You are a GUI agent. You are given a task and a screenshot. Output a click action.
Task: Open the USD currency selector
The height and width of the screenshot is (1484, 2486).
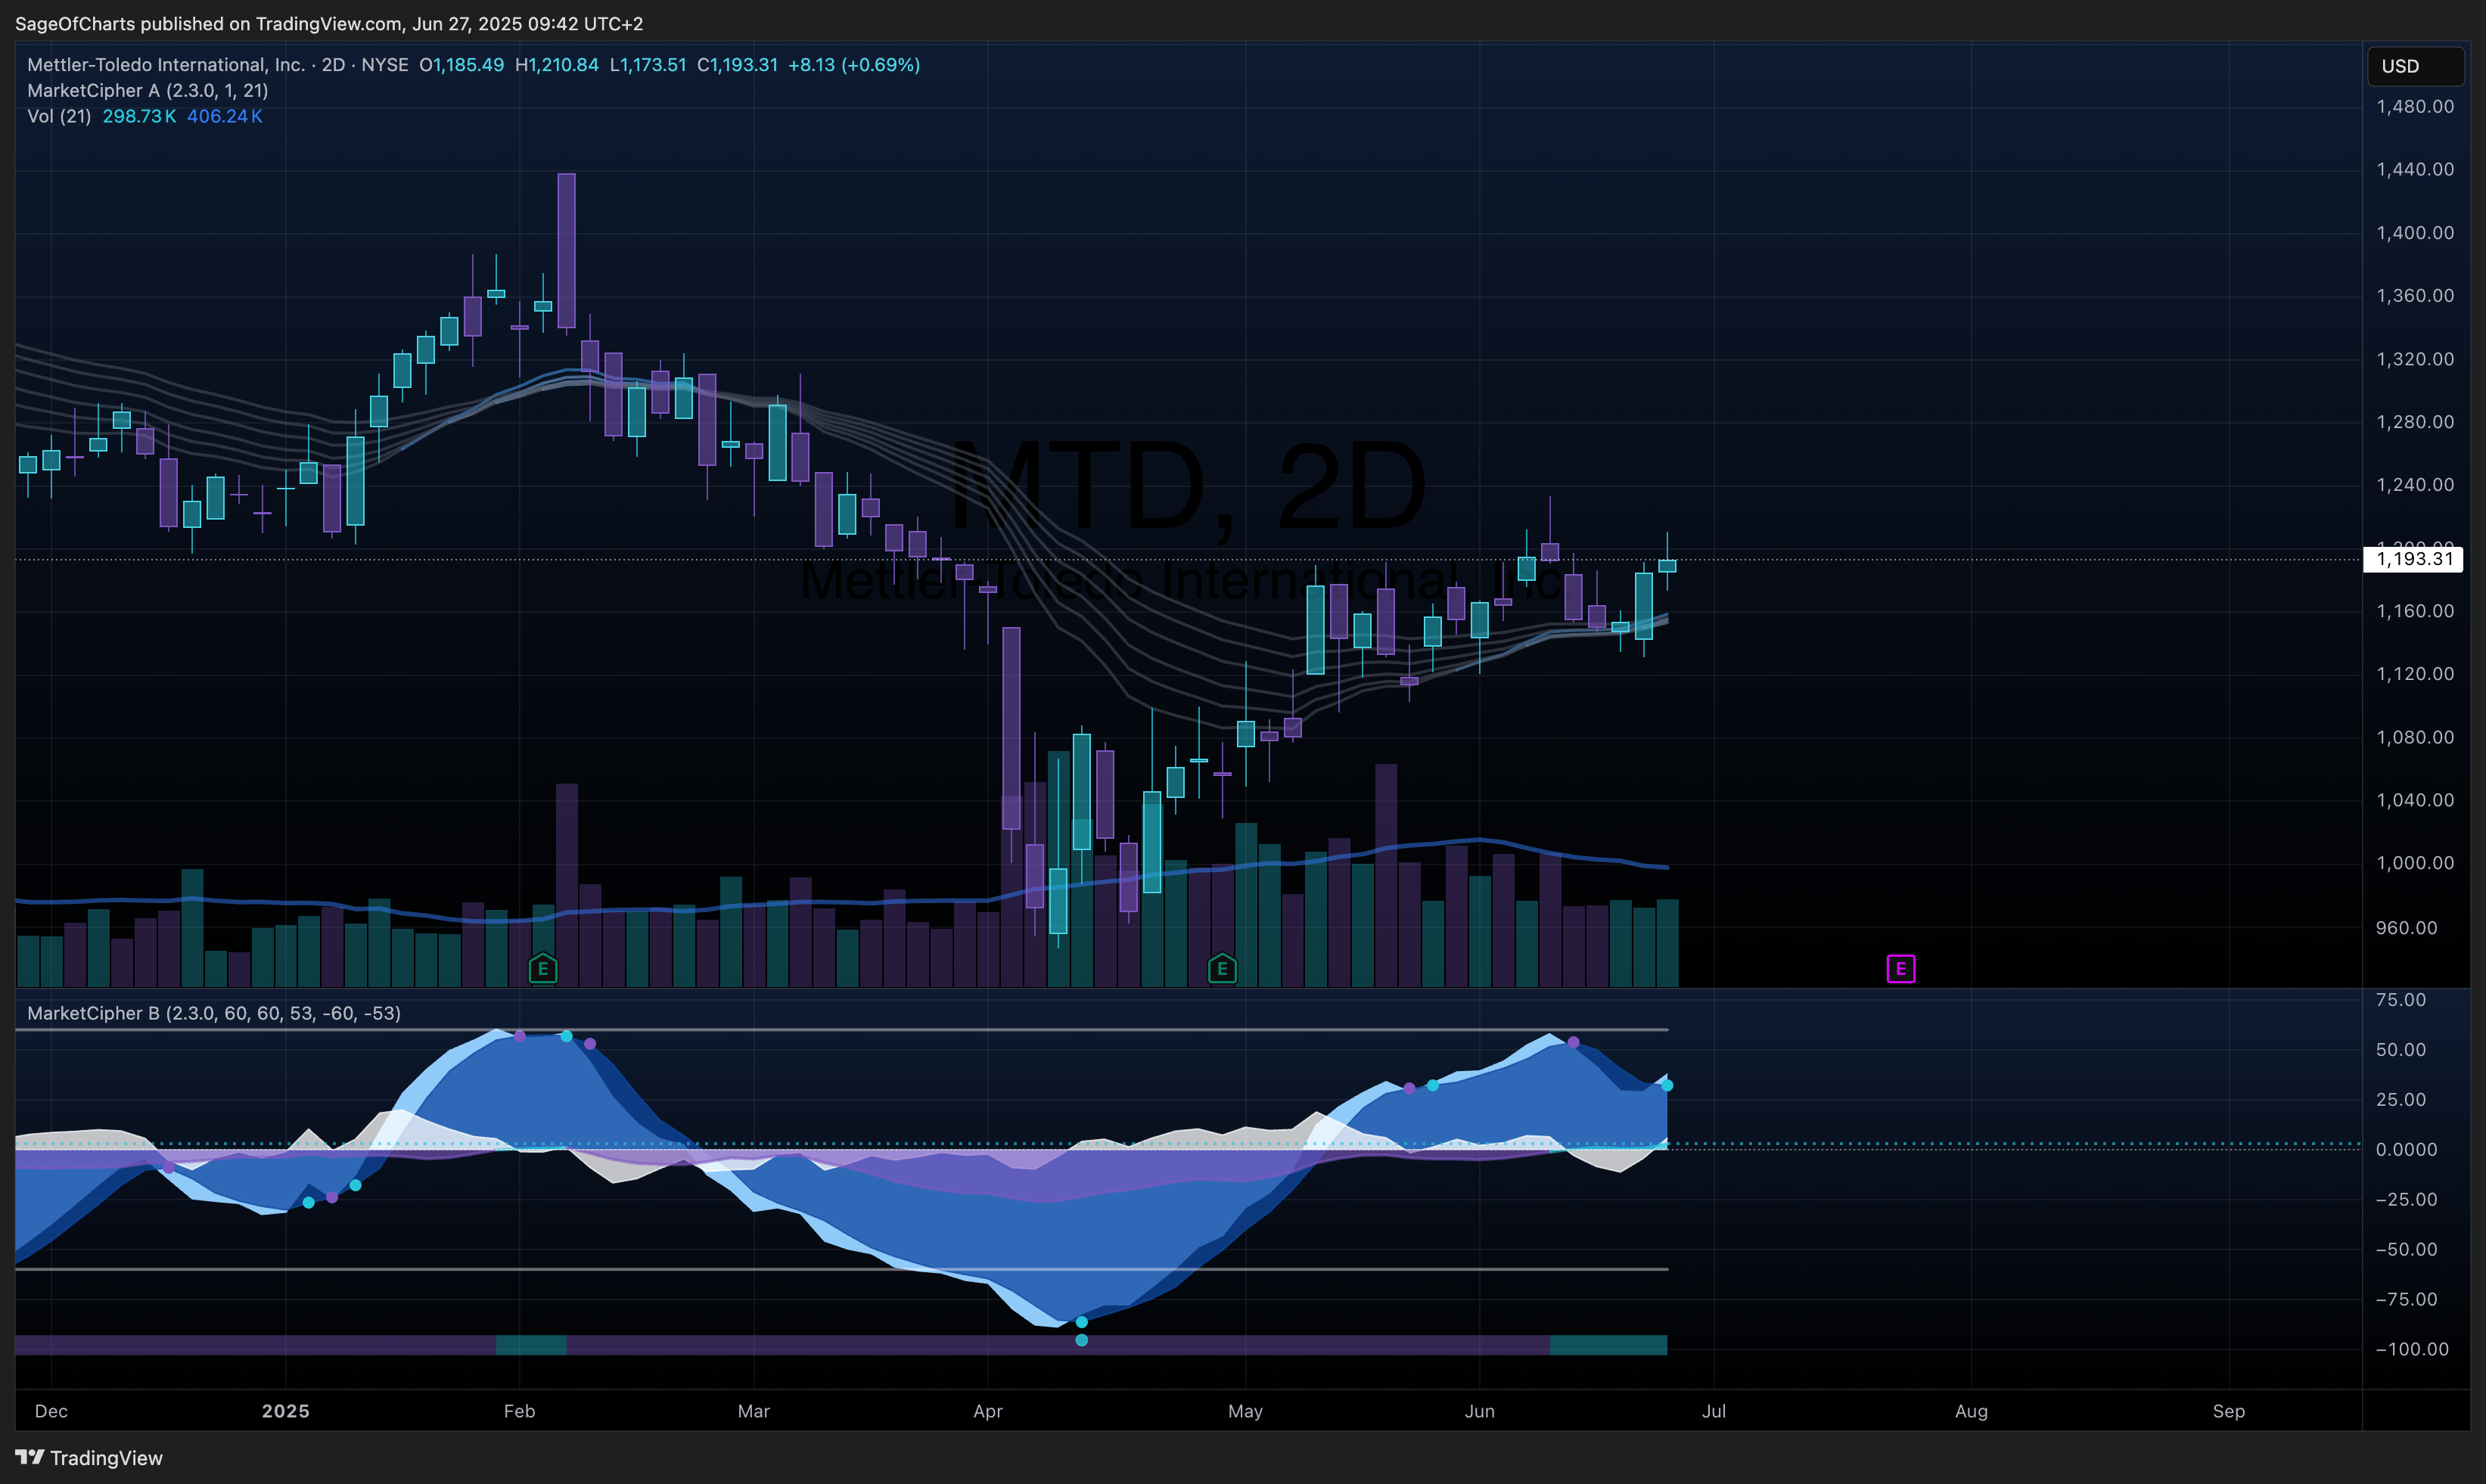tap(2416, 66)
